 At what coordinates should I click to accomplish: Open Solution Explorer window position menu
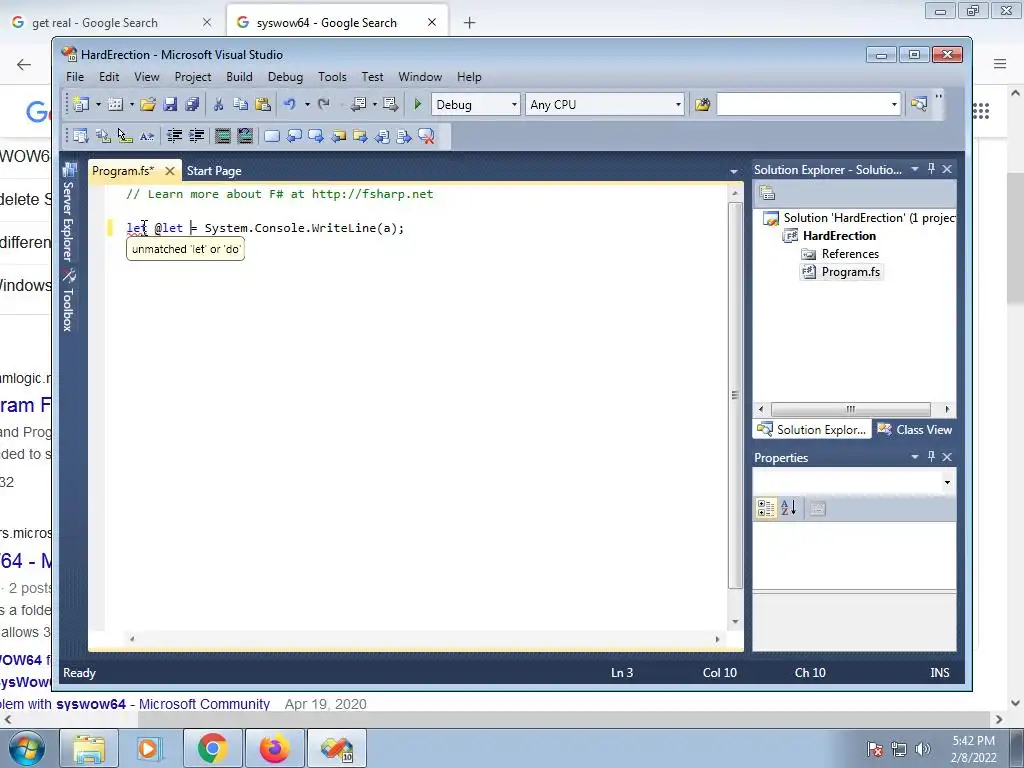tap(915, 168)
